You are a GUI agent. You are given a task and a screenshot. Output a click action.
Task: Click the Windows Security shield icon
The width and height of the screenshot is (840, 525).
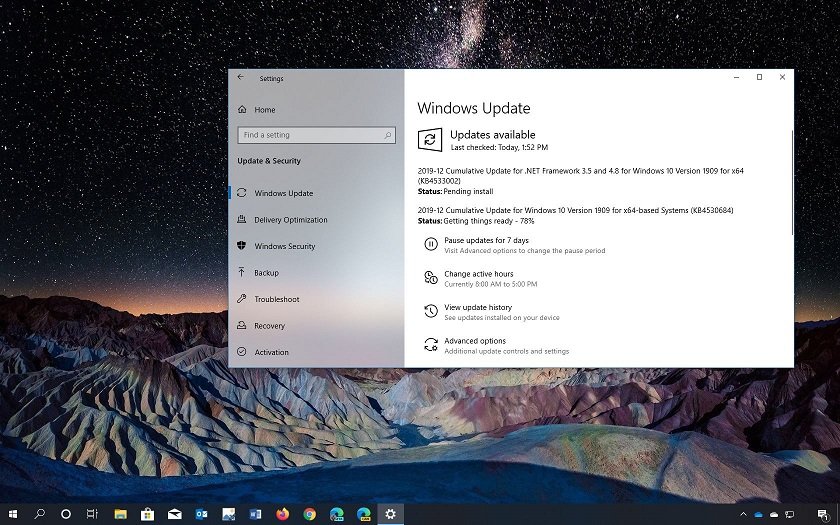[242, 246]
